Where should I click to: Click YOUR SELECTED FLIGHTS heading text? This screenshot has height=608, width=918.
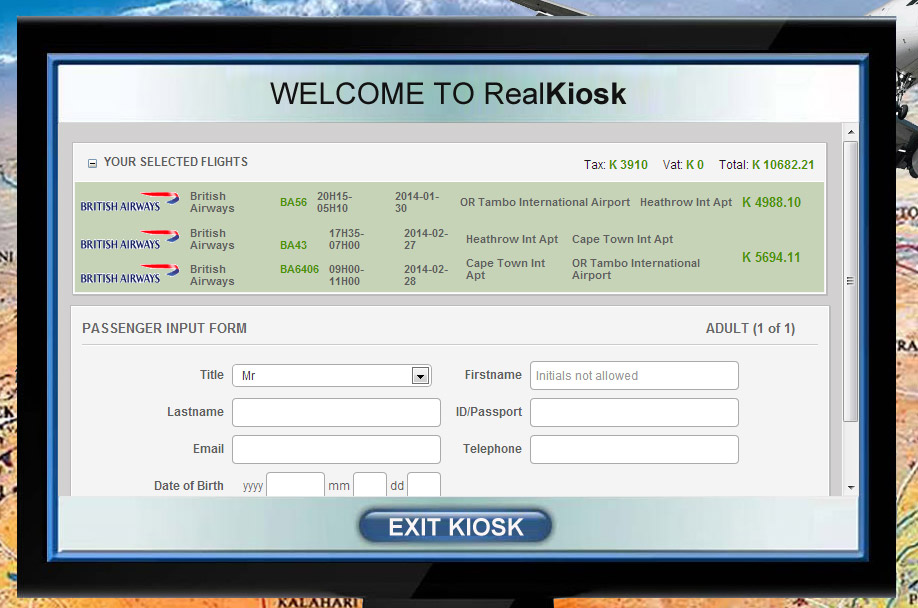pyautogui.click(x=176, y=162)
